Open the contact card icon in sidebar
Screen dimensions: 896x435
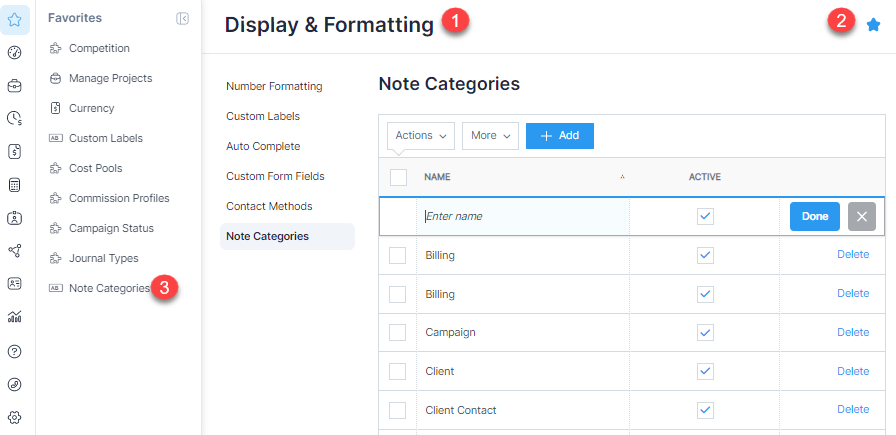click(15, 284)
